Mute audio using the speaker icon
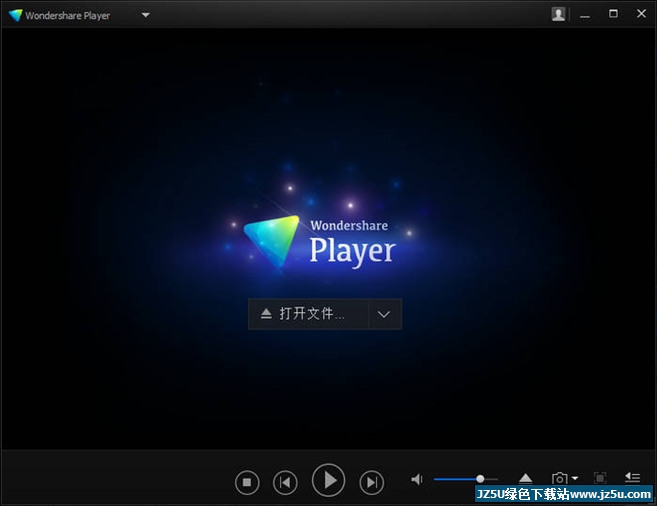Screen dimensions: 657x506 coord(416,479)
